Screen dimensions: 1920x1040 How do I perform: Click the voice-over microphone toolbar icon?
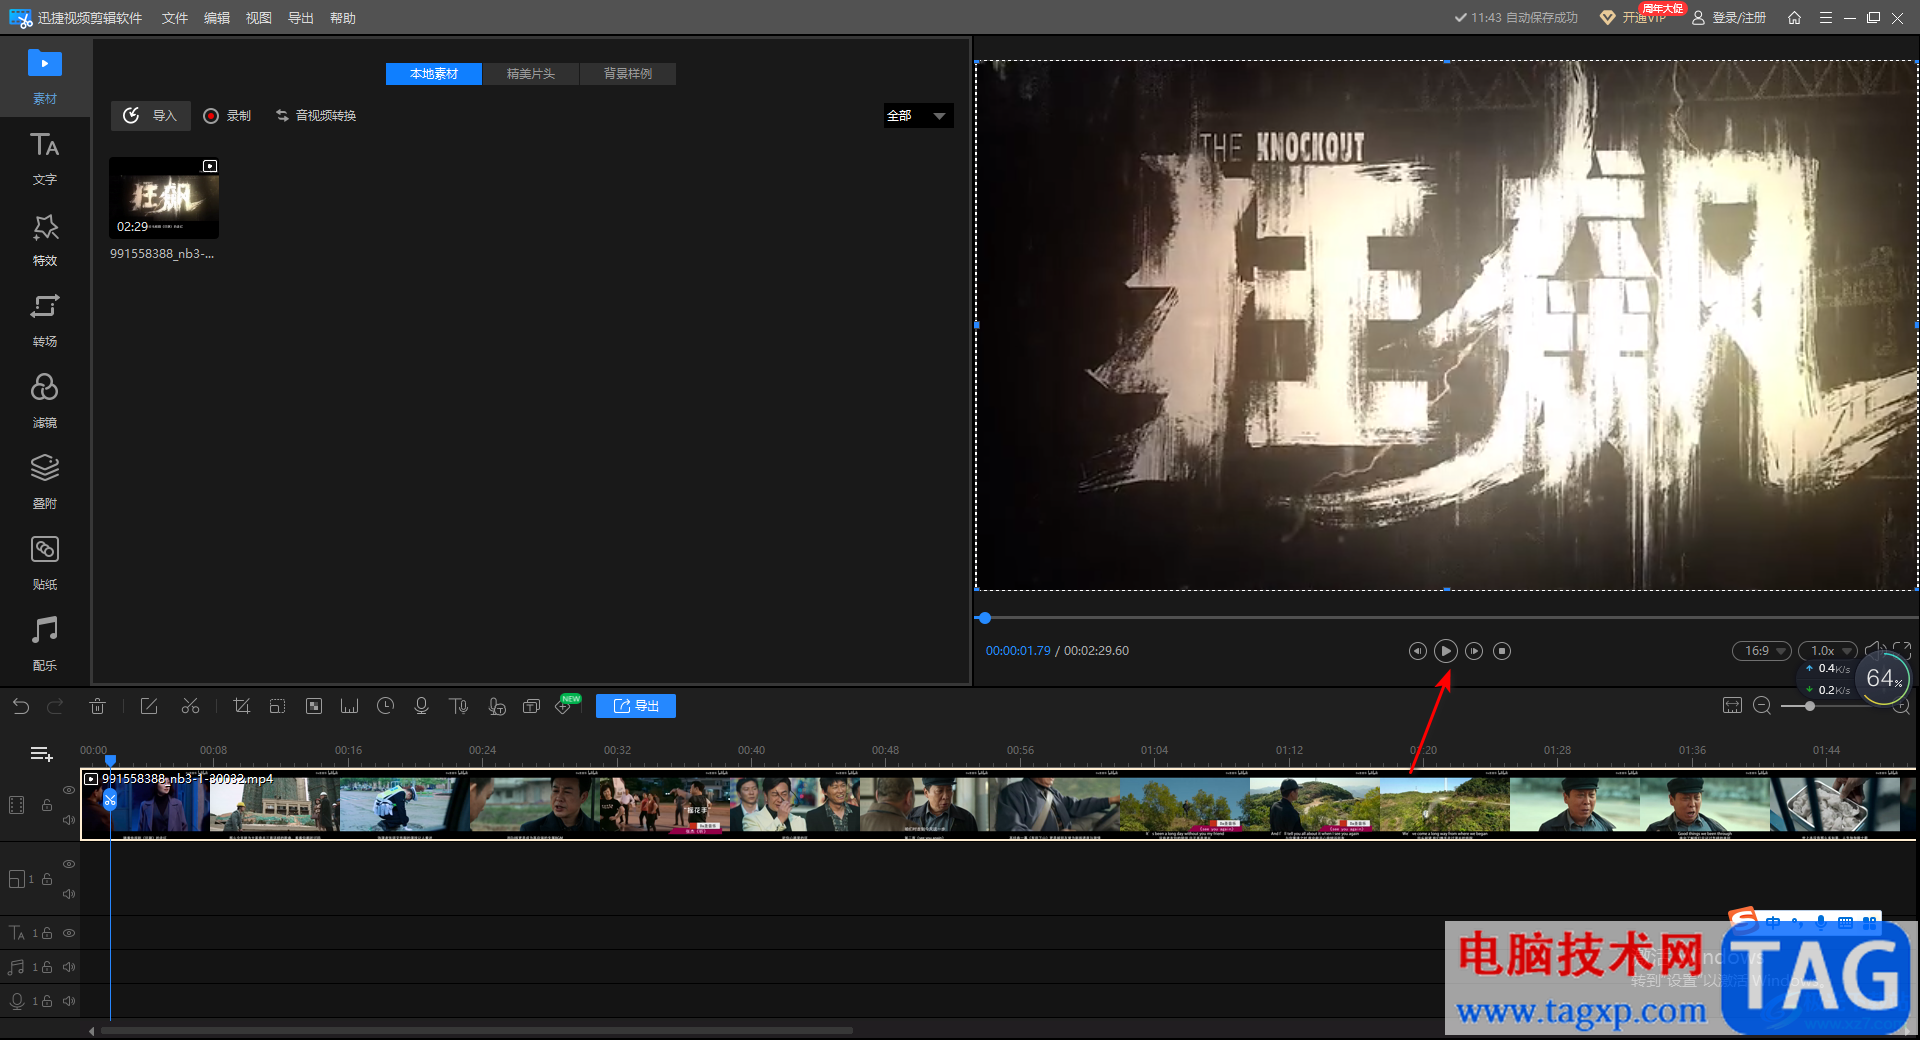click(x=421, y=706)
